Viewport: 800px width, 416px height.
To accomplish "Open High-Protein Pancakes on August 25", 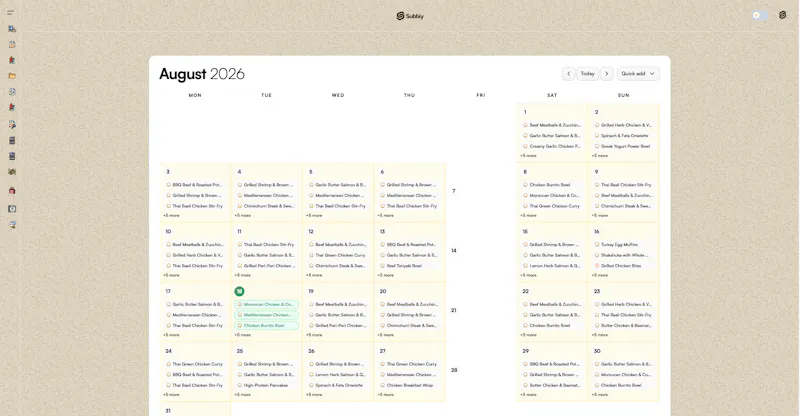I will 266,385.
